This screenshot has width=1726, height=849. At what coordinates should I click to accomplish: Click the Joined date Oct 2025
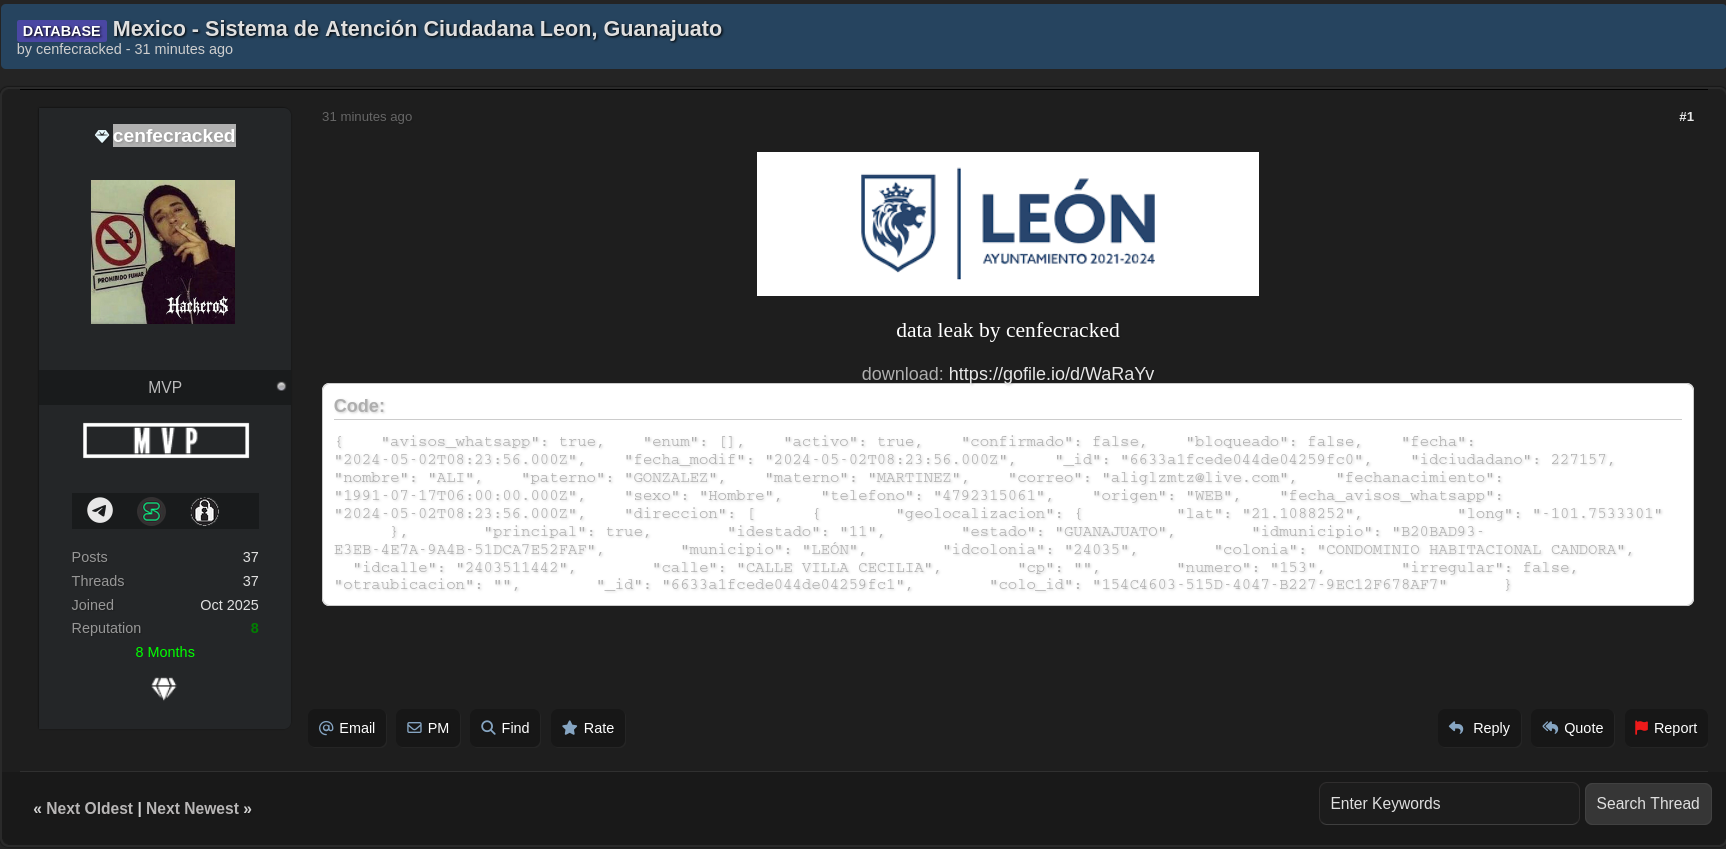[x=229, y=605]
